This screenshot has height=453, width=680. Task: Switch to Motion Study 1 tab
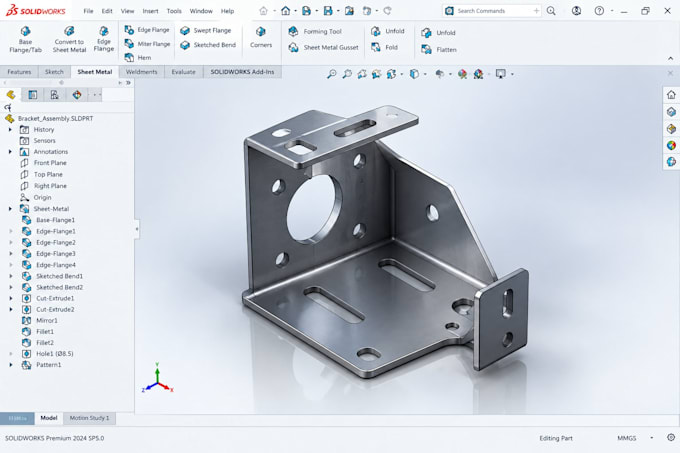pos(89,418)
